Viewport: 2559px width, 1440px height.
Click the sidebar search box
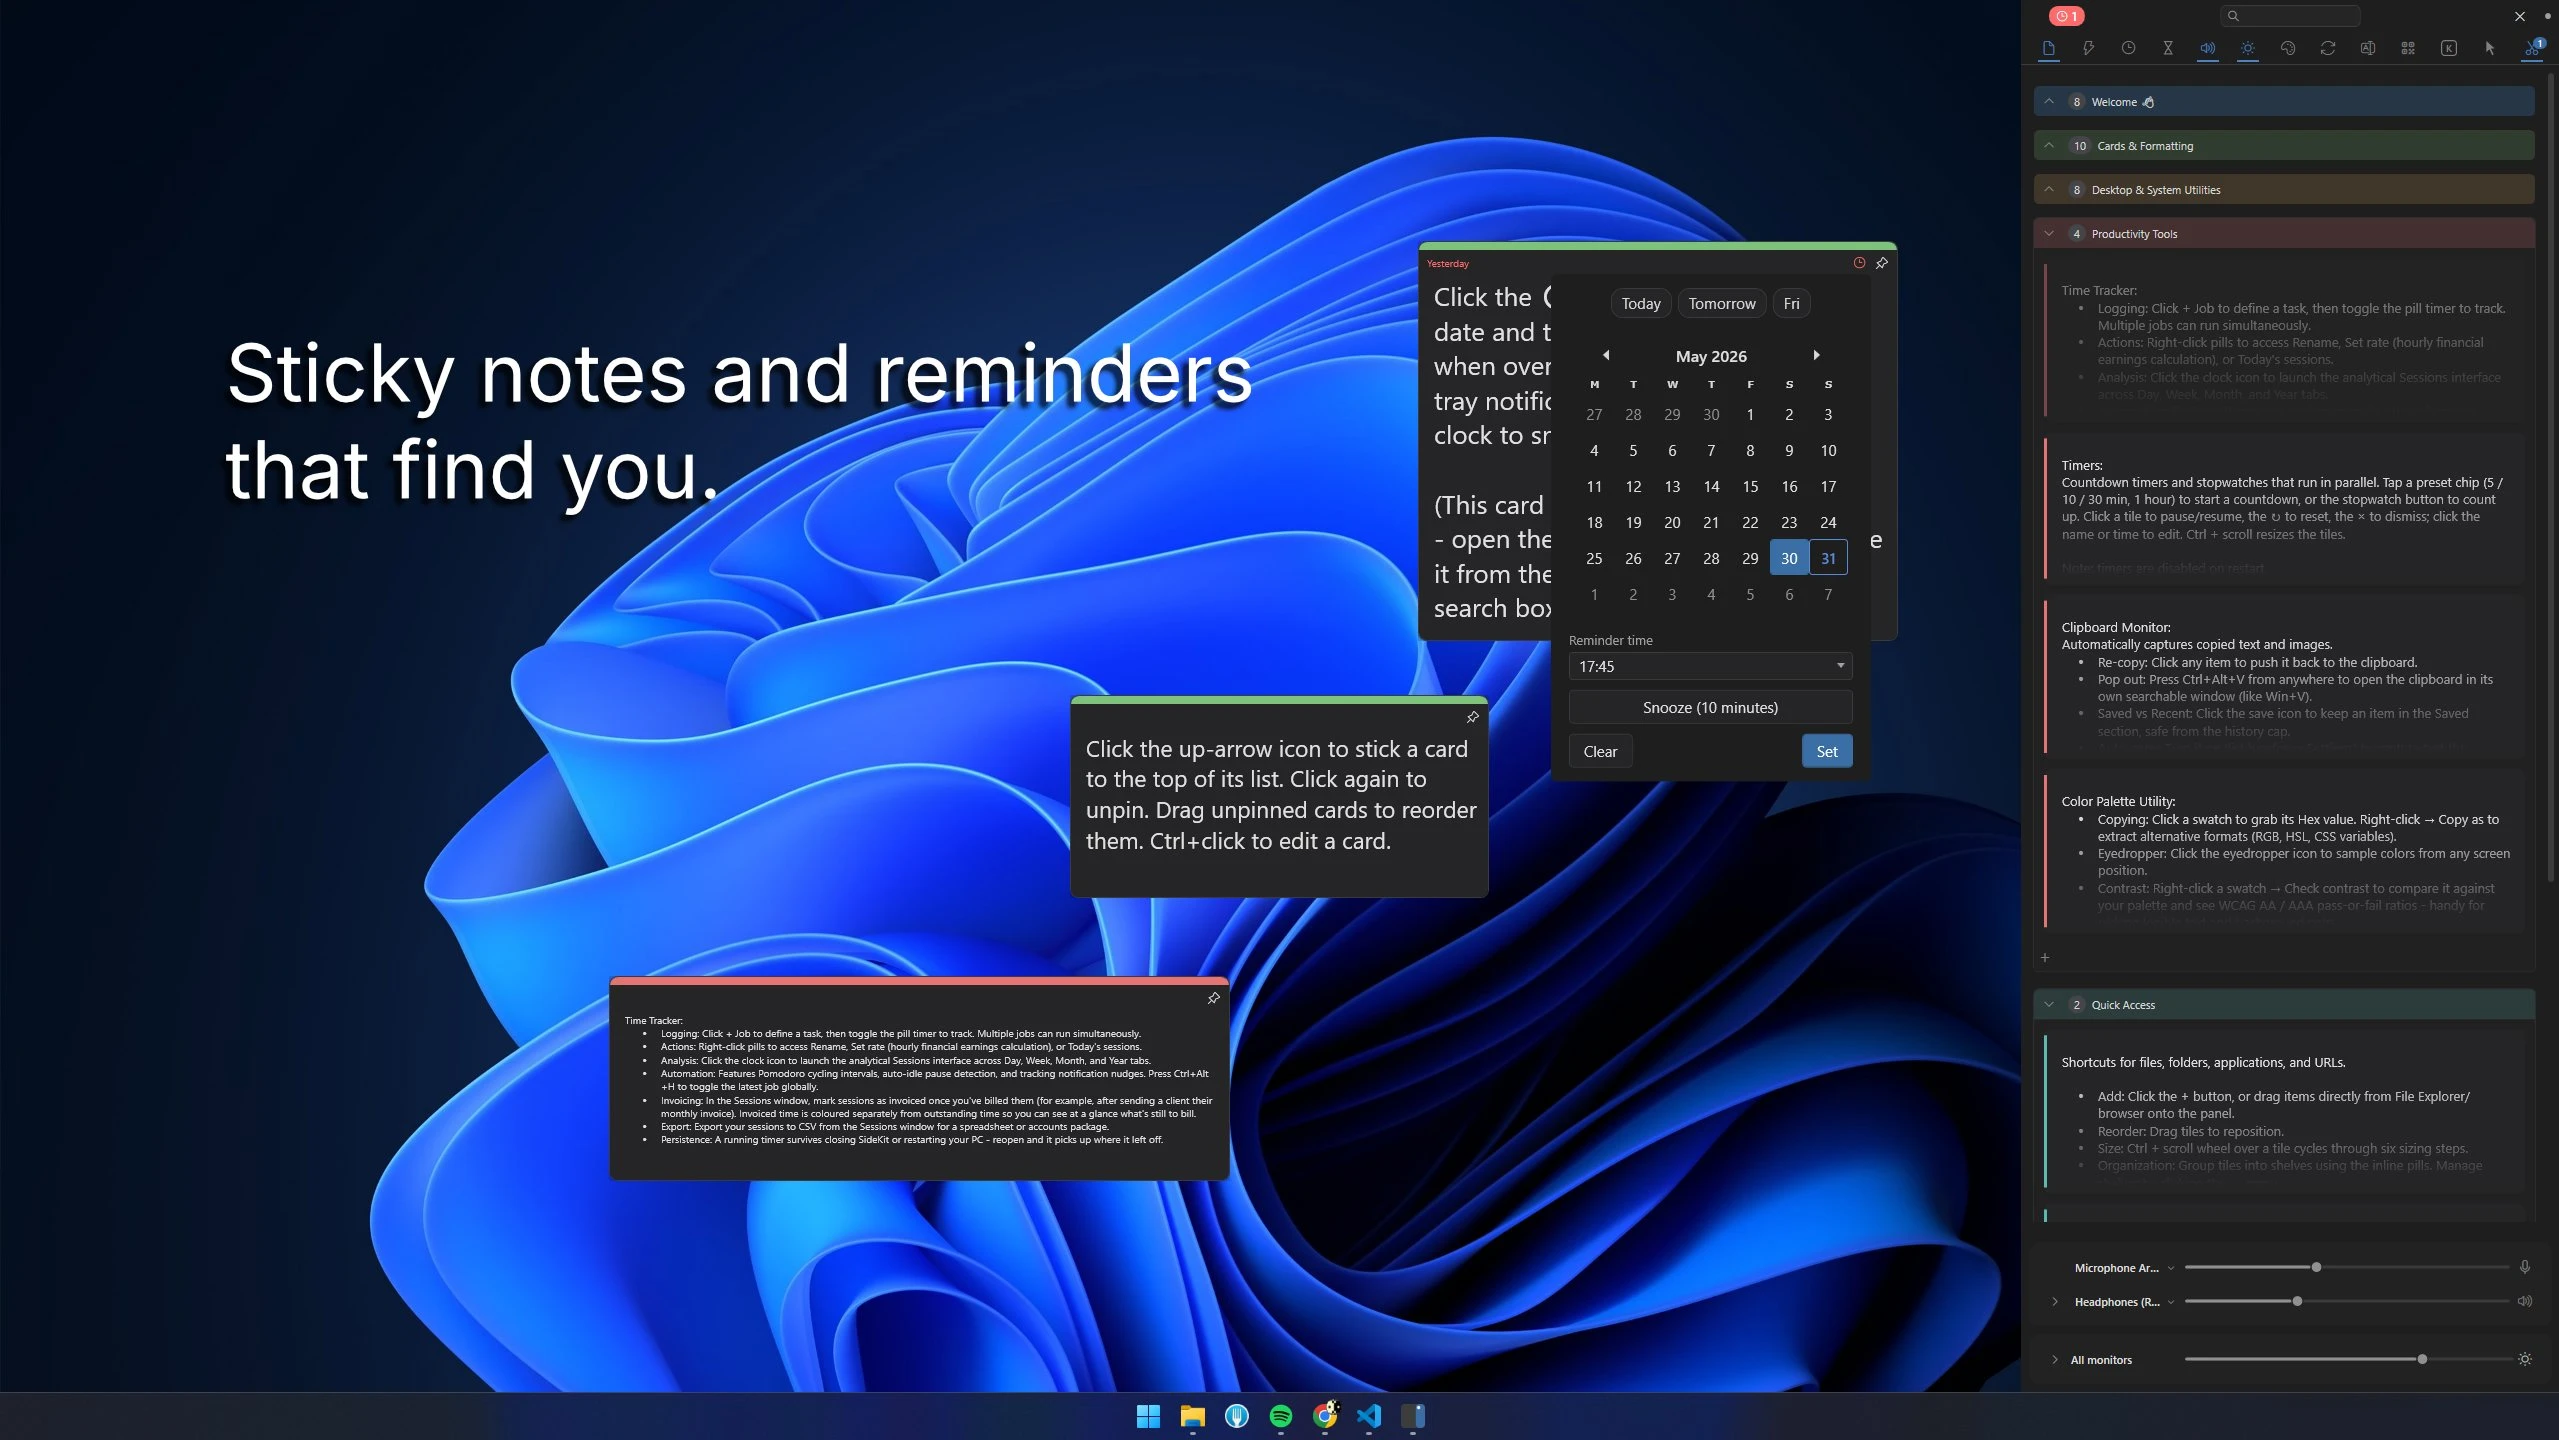[2290, 16]
